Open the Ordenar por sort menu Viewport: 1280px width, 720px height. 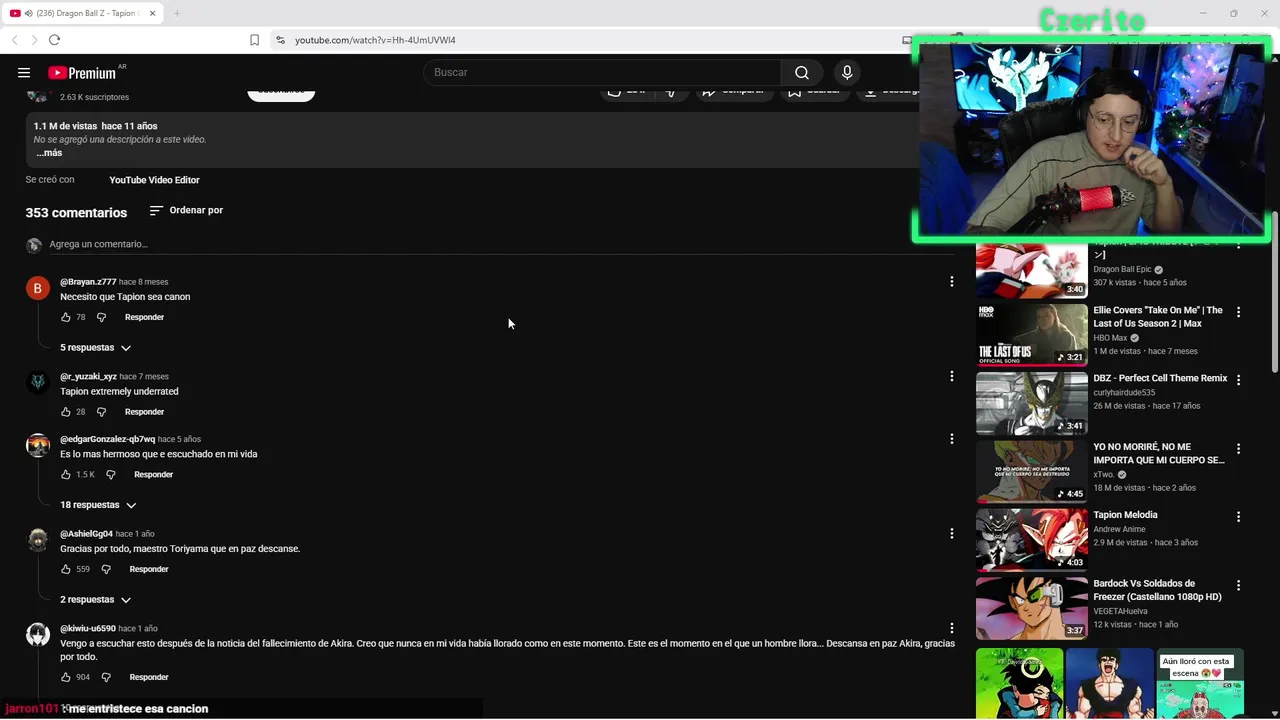[186, 210]
